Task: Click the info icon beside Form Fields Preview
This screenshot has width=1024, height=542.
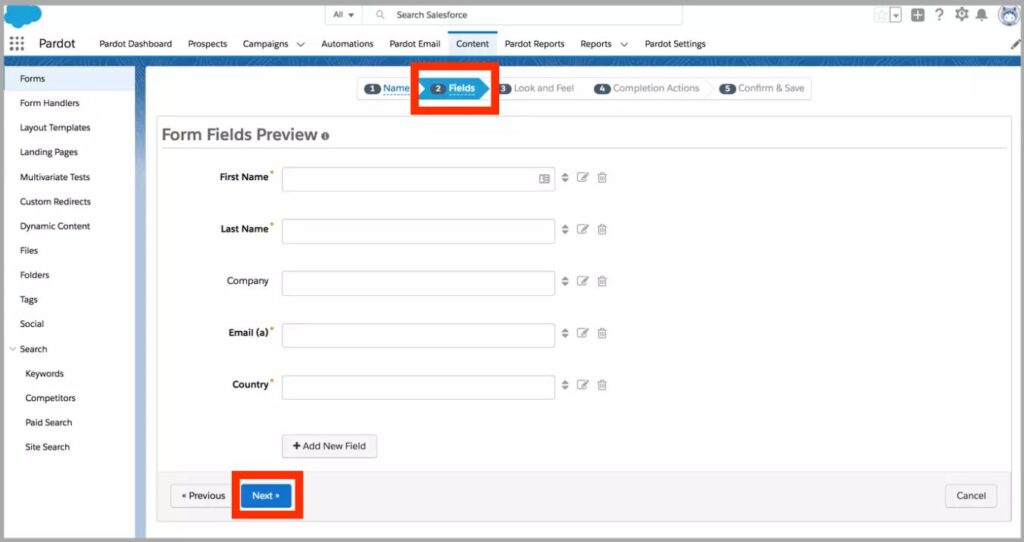Action: [x=325, y=136]
